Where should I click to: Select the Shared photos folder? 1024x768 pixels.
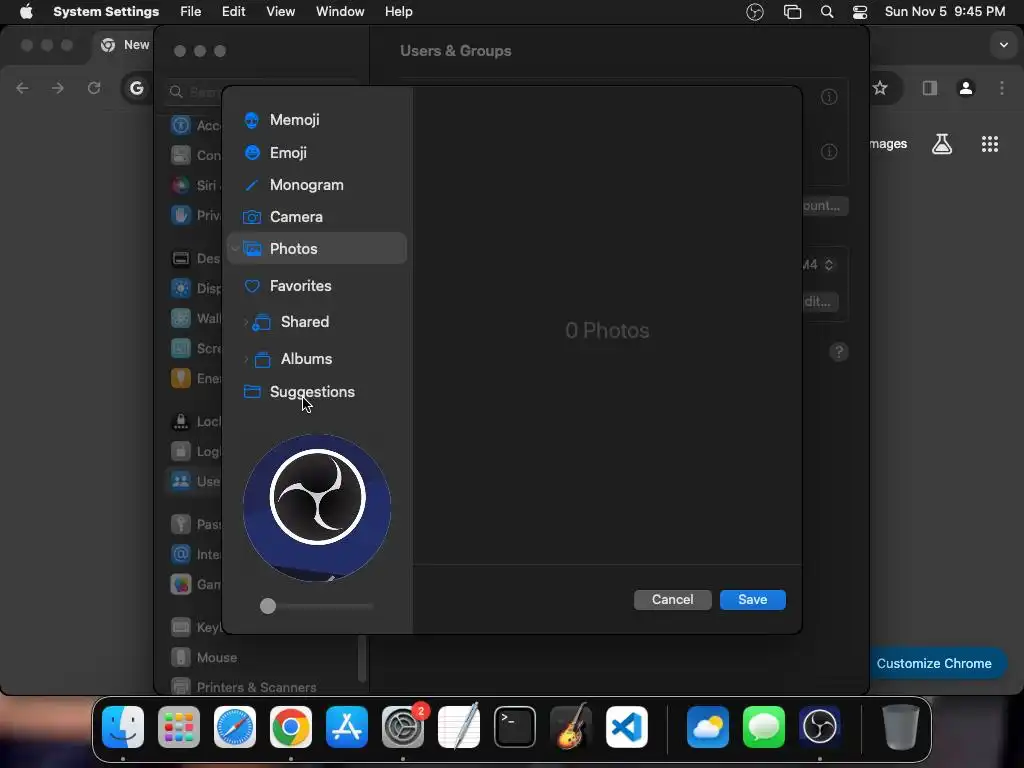[x=317, y=322]
